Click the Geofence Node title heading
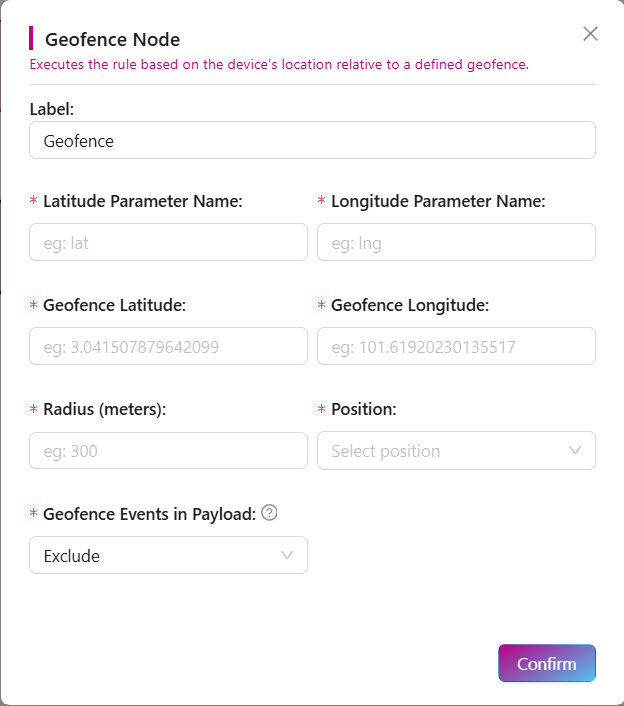This screenshot has width=624, height=706. 112,40
